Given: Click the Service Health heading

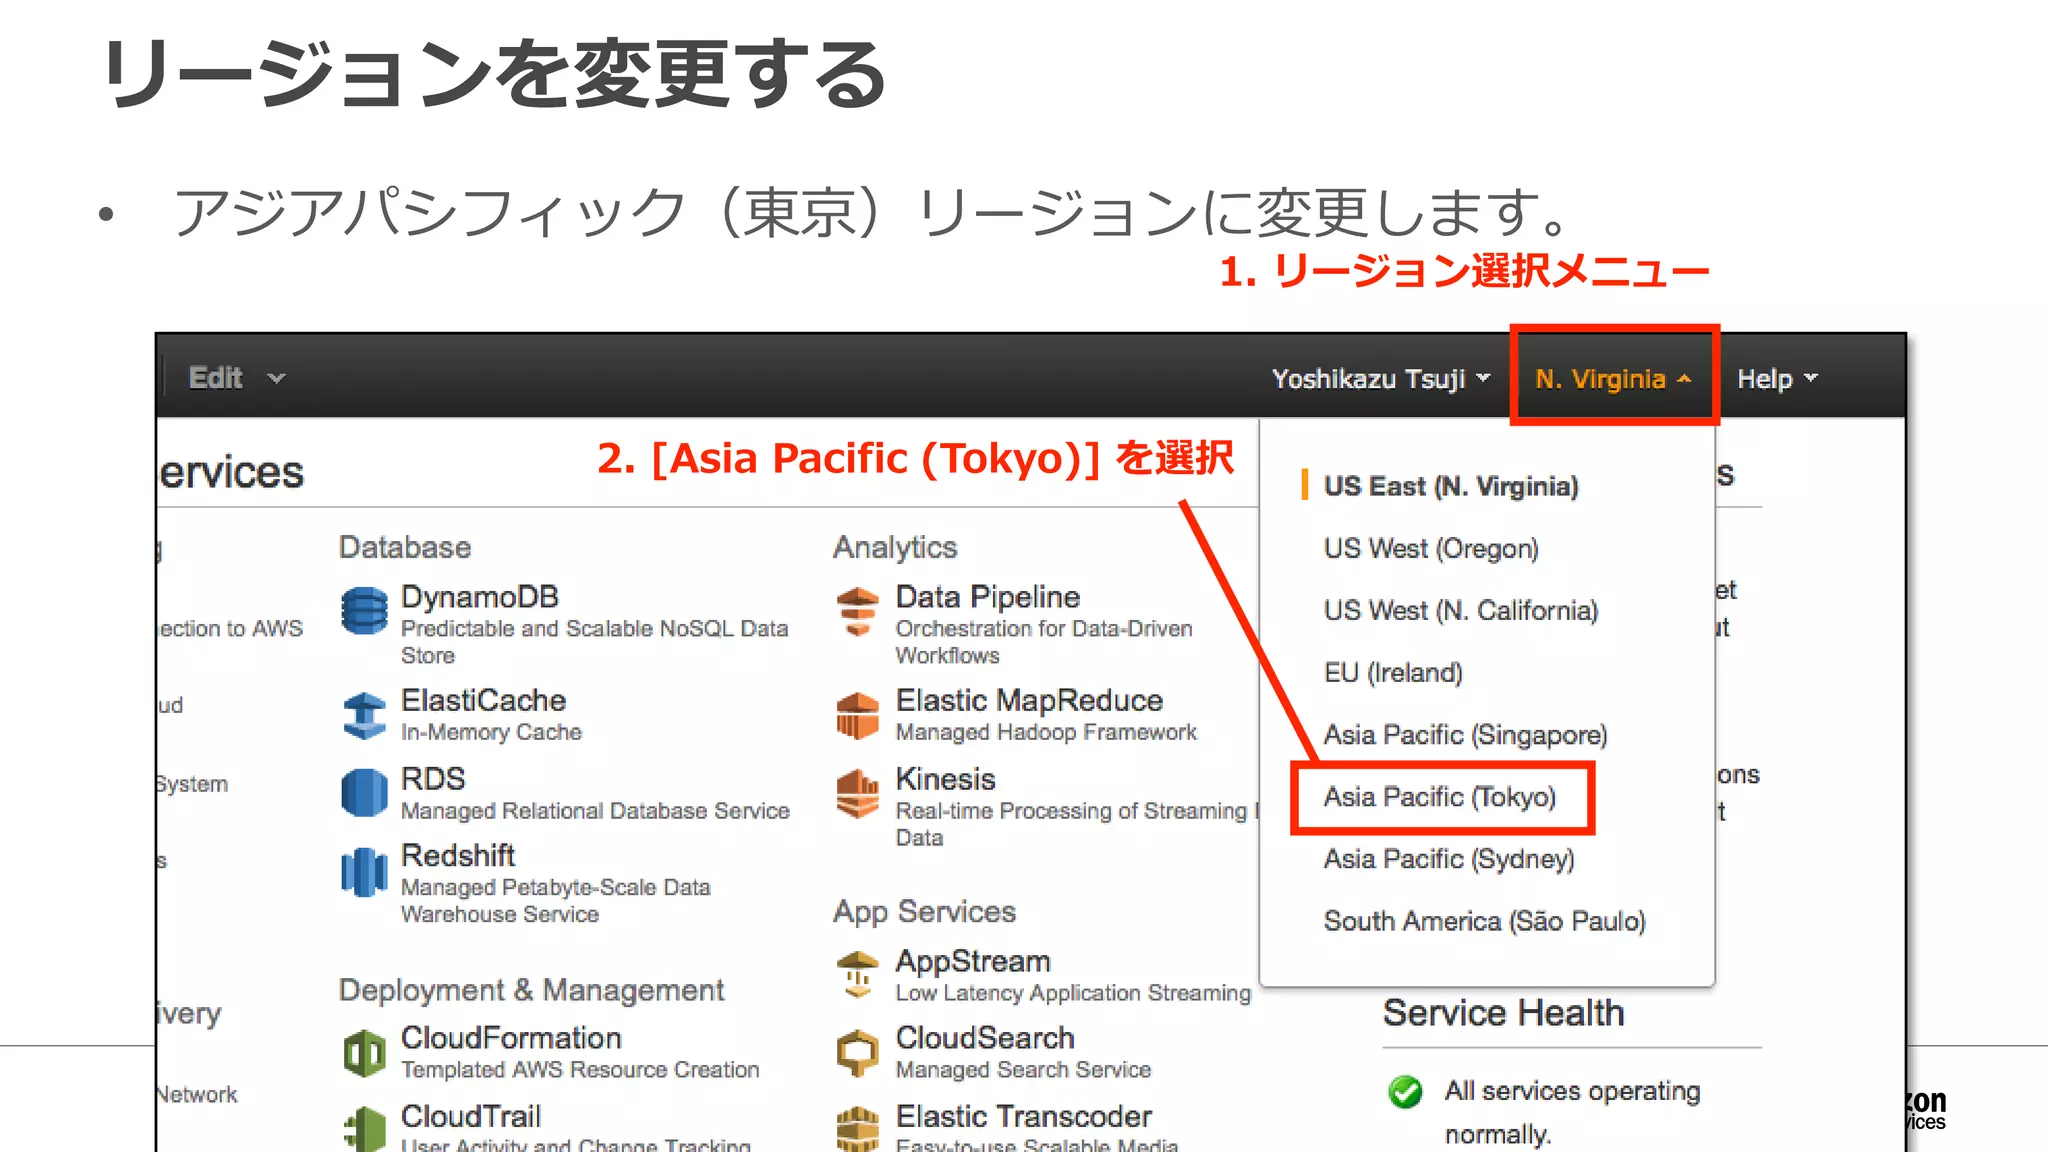Looking at the screenshot, I should (x=1503, y=1013).
